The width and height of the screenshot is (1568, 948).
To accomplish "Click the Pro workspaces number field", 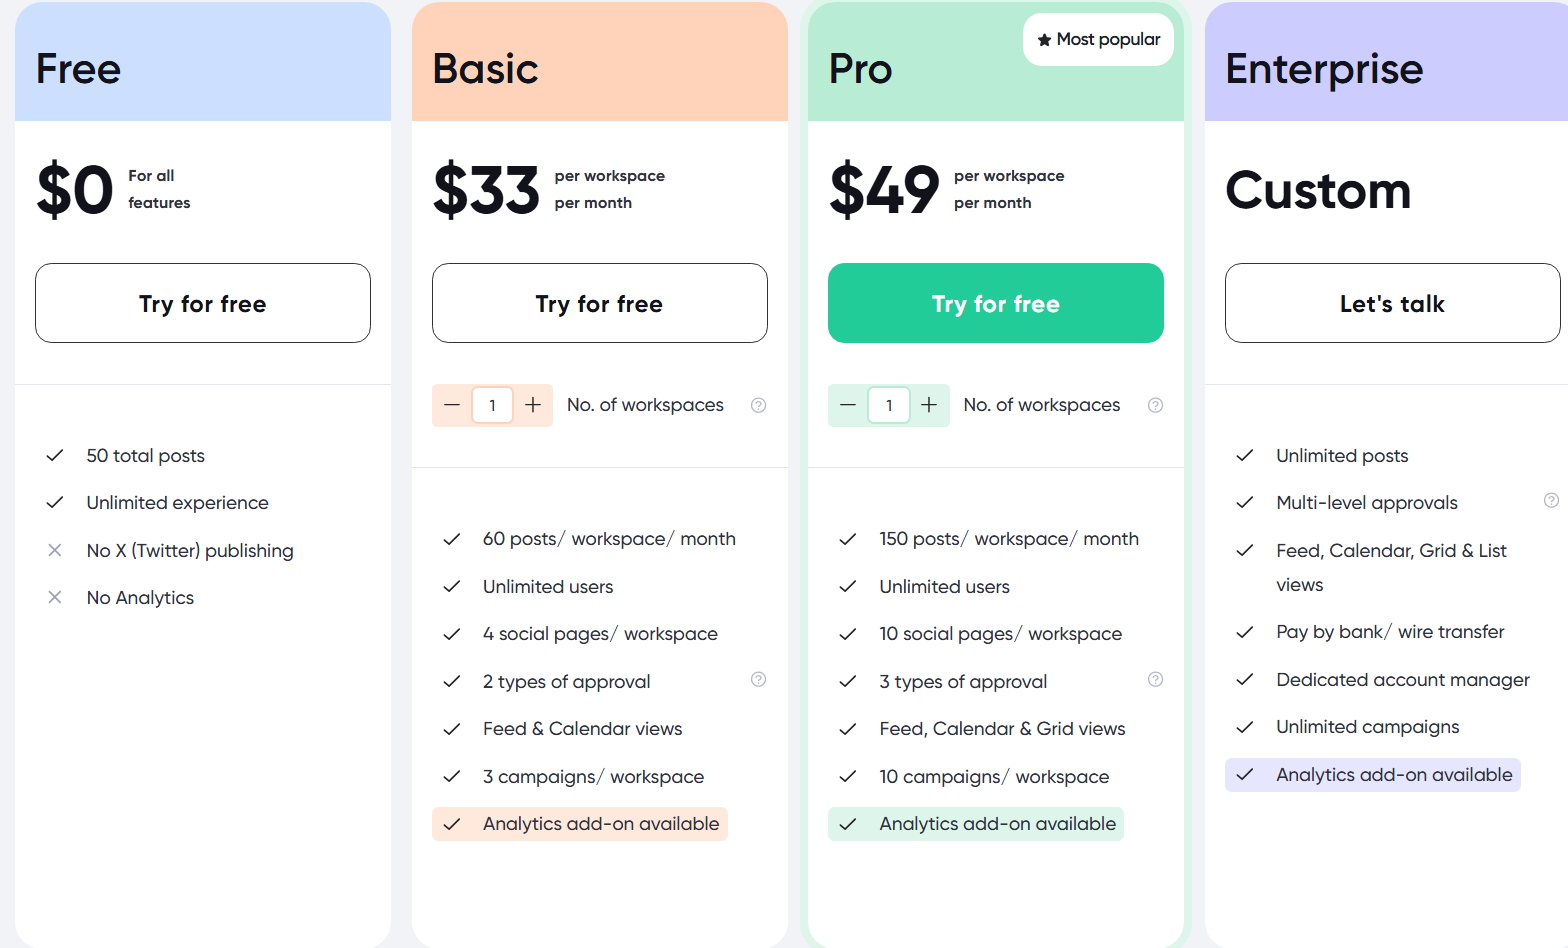I will click(x=889, y=405).
